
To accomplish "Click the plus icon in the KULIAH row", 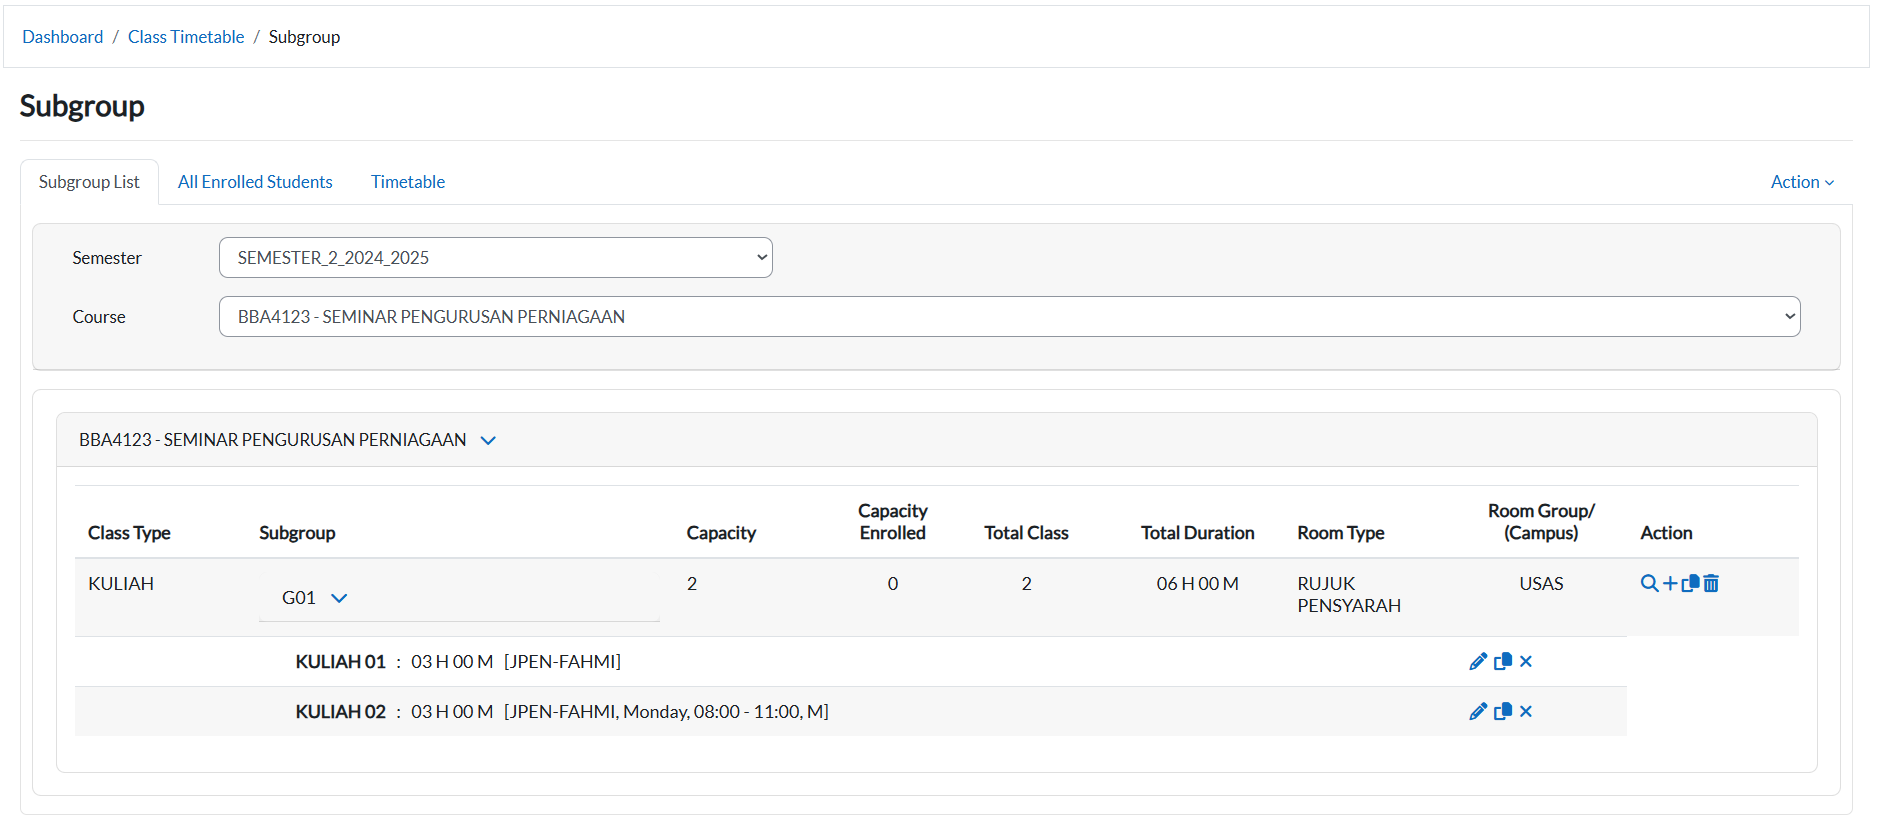I will 1670,583.
